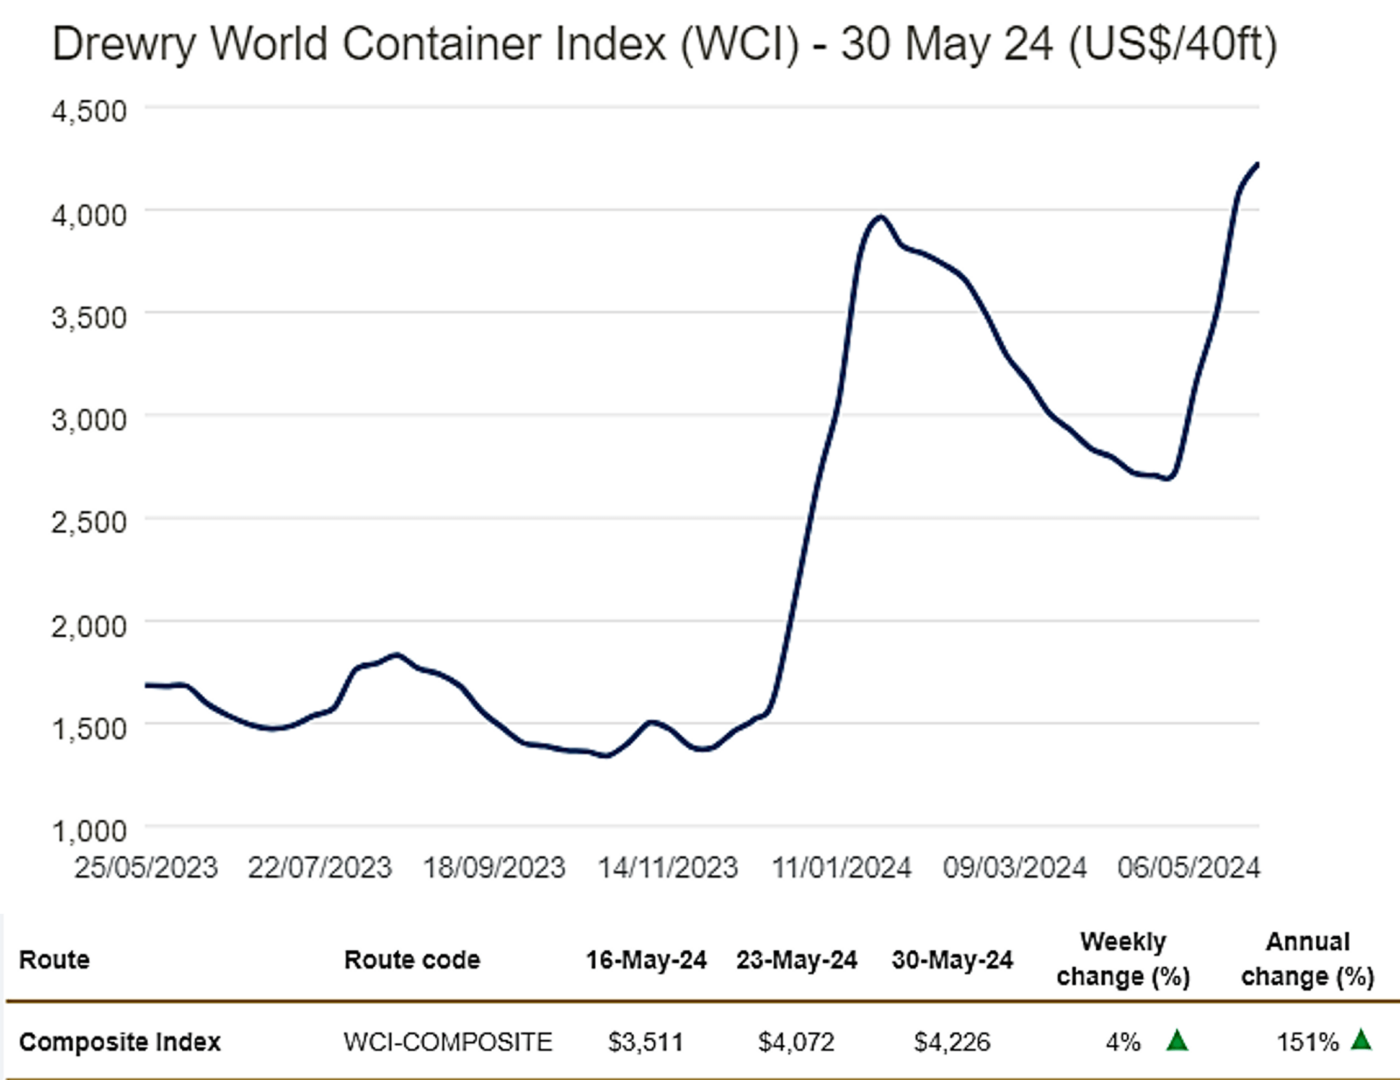This screenshot has width=1400, height=1080.
Task: Click the 'Annual change (%)' column header
Action: [x=1308, y=959]
